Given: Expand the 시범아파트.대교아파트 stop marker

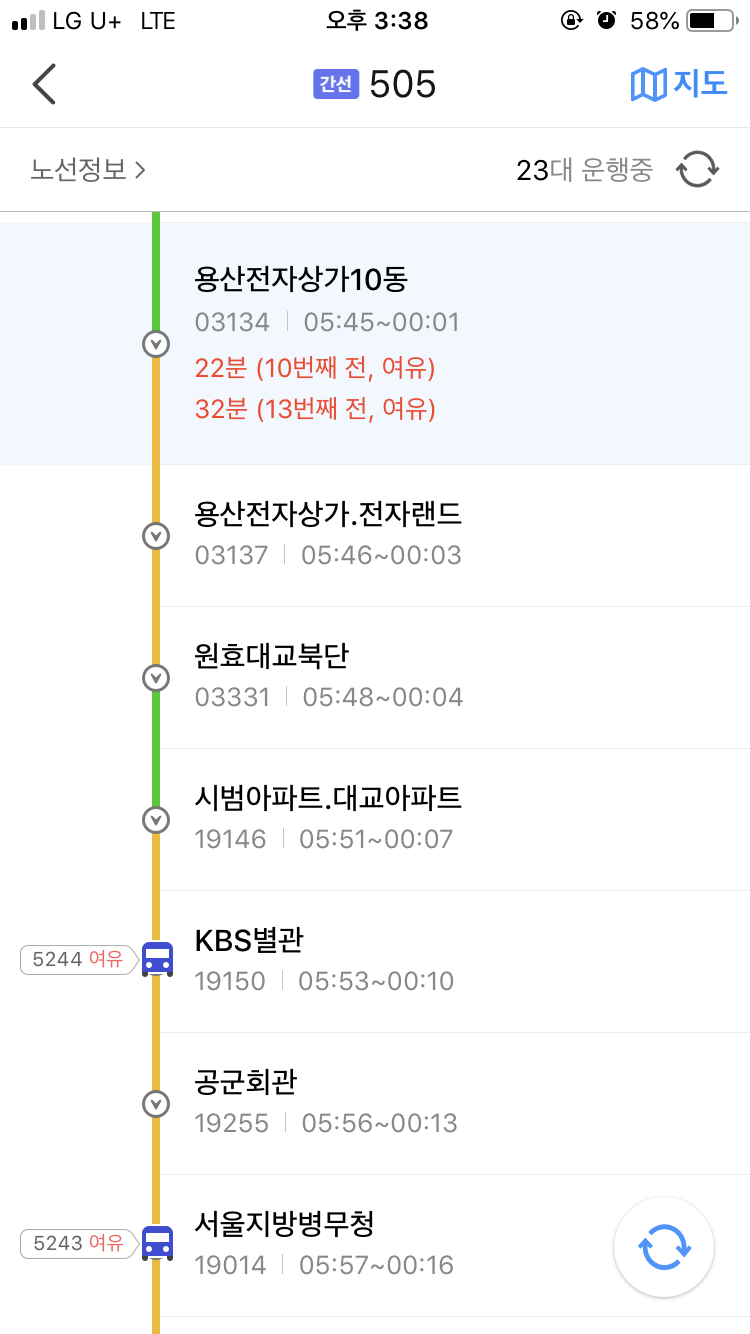Looking at the screenshot, I should point(156,820).
